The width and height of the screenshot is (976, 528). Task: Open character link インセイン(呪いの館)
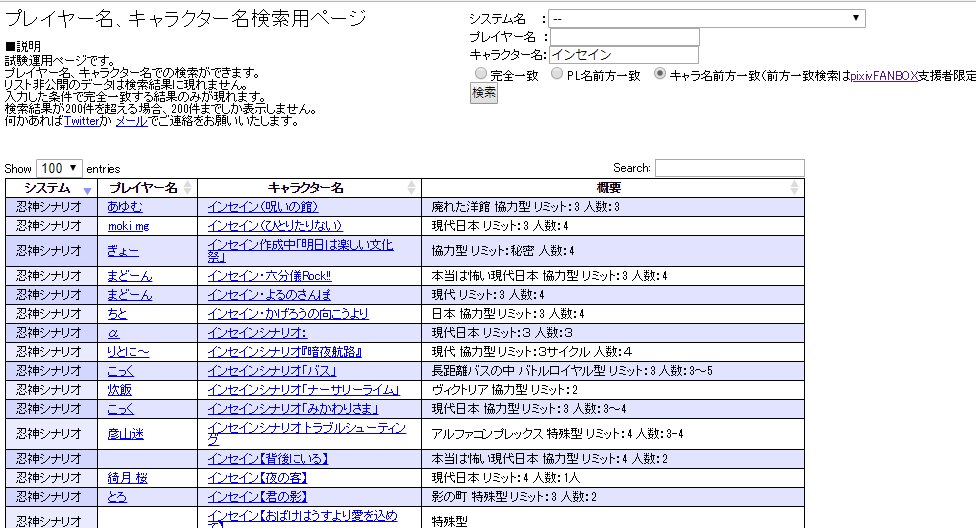[x=263, y=207]
